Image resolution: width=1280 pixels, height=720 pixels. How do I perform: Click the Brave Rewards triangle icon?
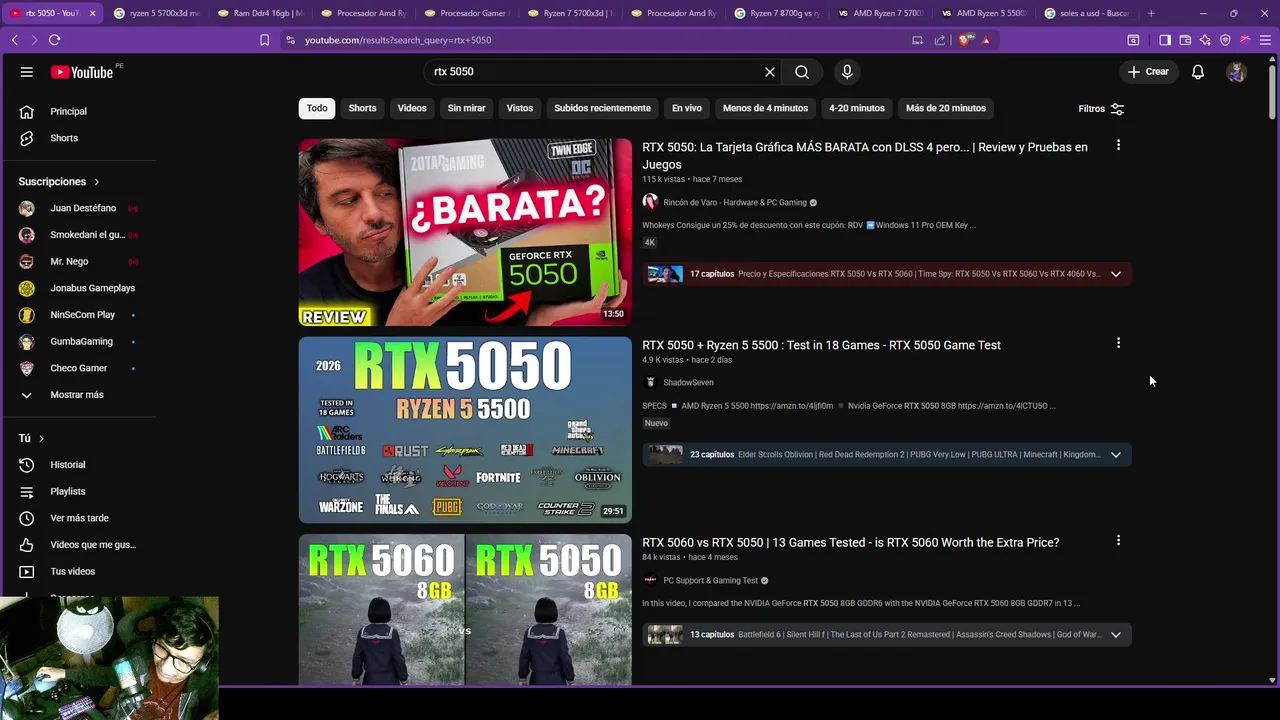coord(986,40)
